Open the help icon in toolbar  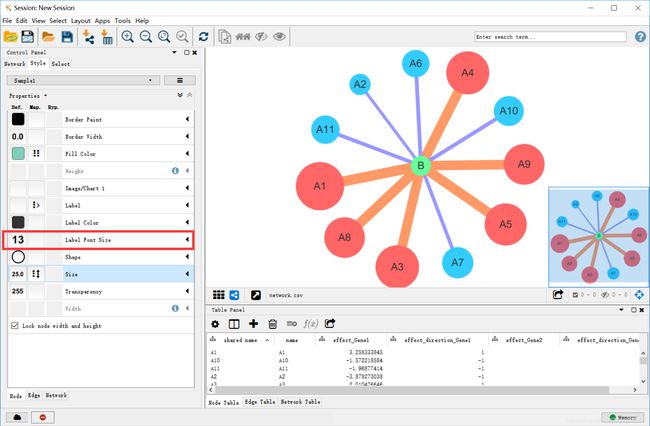[x=640, y=37]
